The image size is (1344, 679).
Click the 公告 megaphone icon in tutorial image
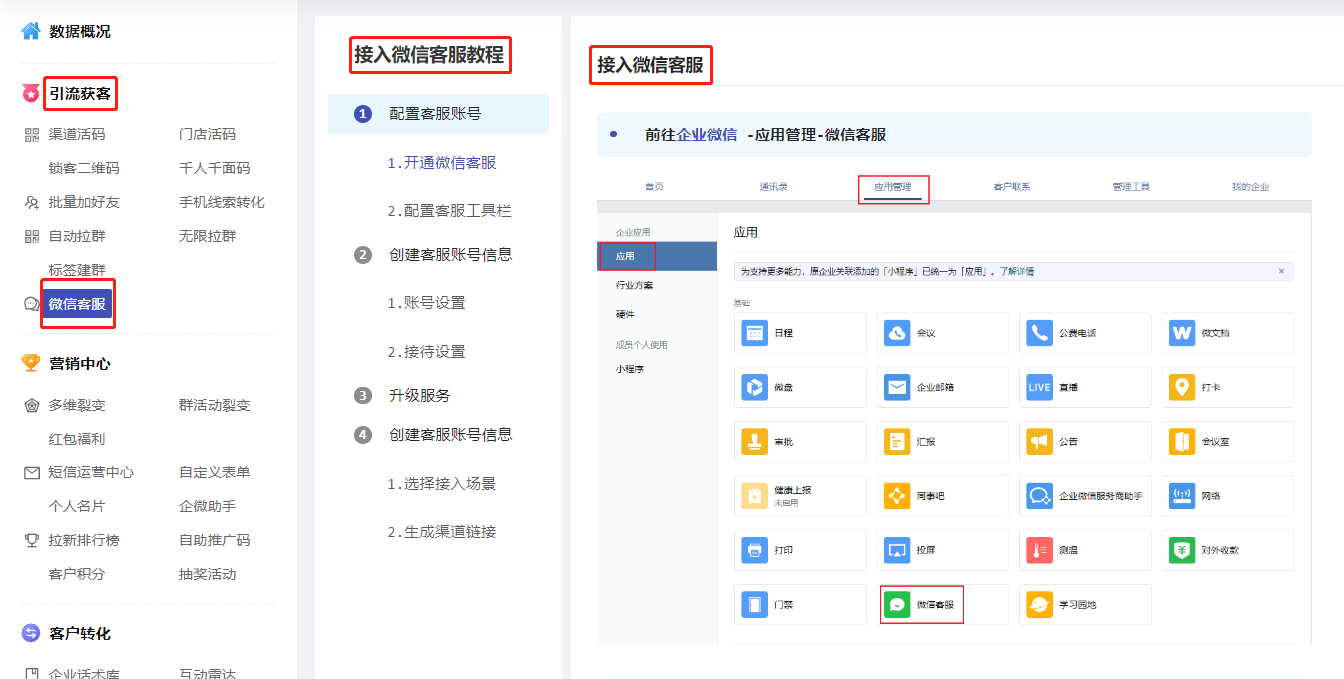(x=1040, y=441)
